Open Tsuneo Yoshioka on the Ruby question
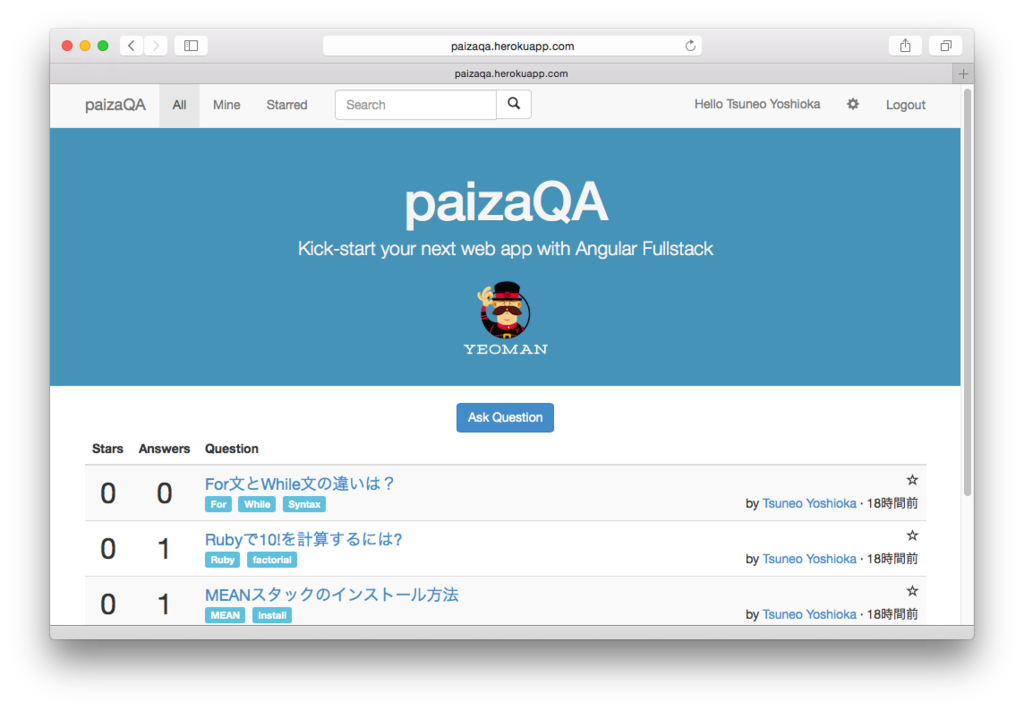The height and width of the screenshot is (711, 1024). (x=809, y=559)
